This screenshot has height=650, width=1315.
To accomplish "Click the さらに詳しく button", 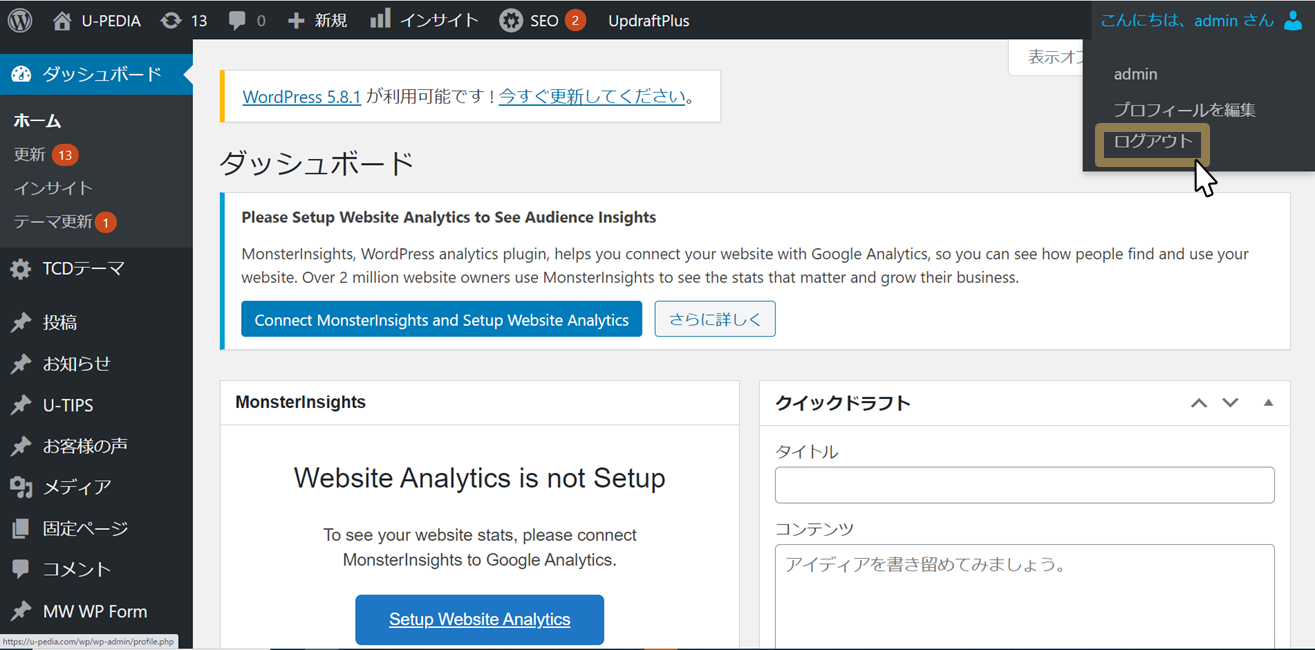I will pos(714,320).
